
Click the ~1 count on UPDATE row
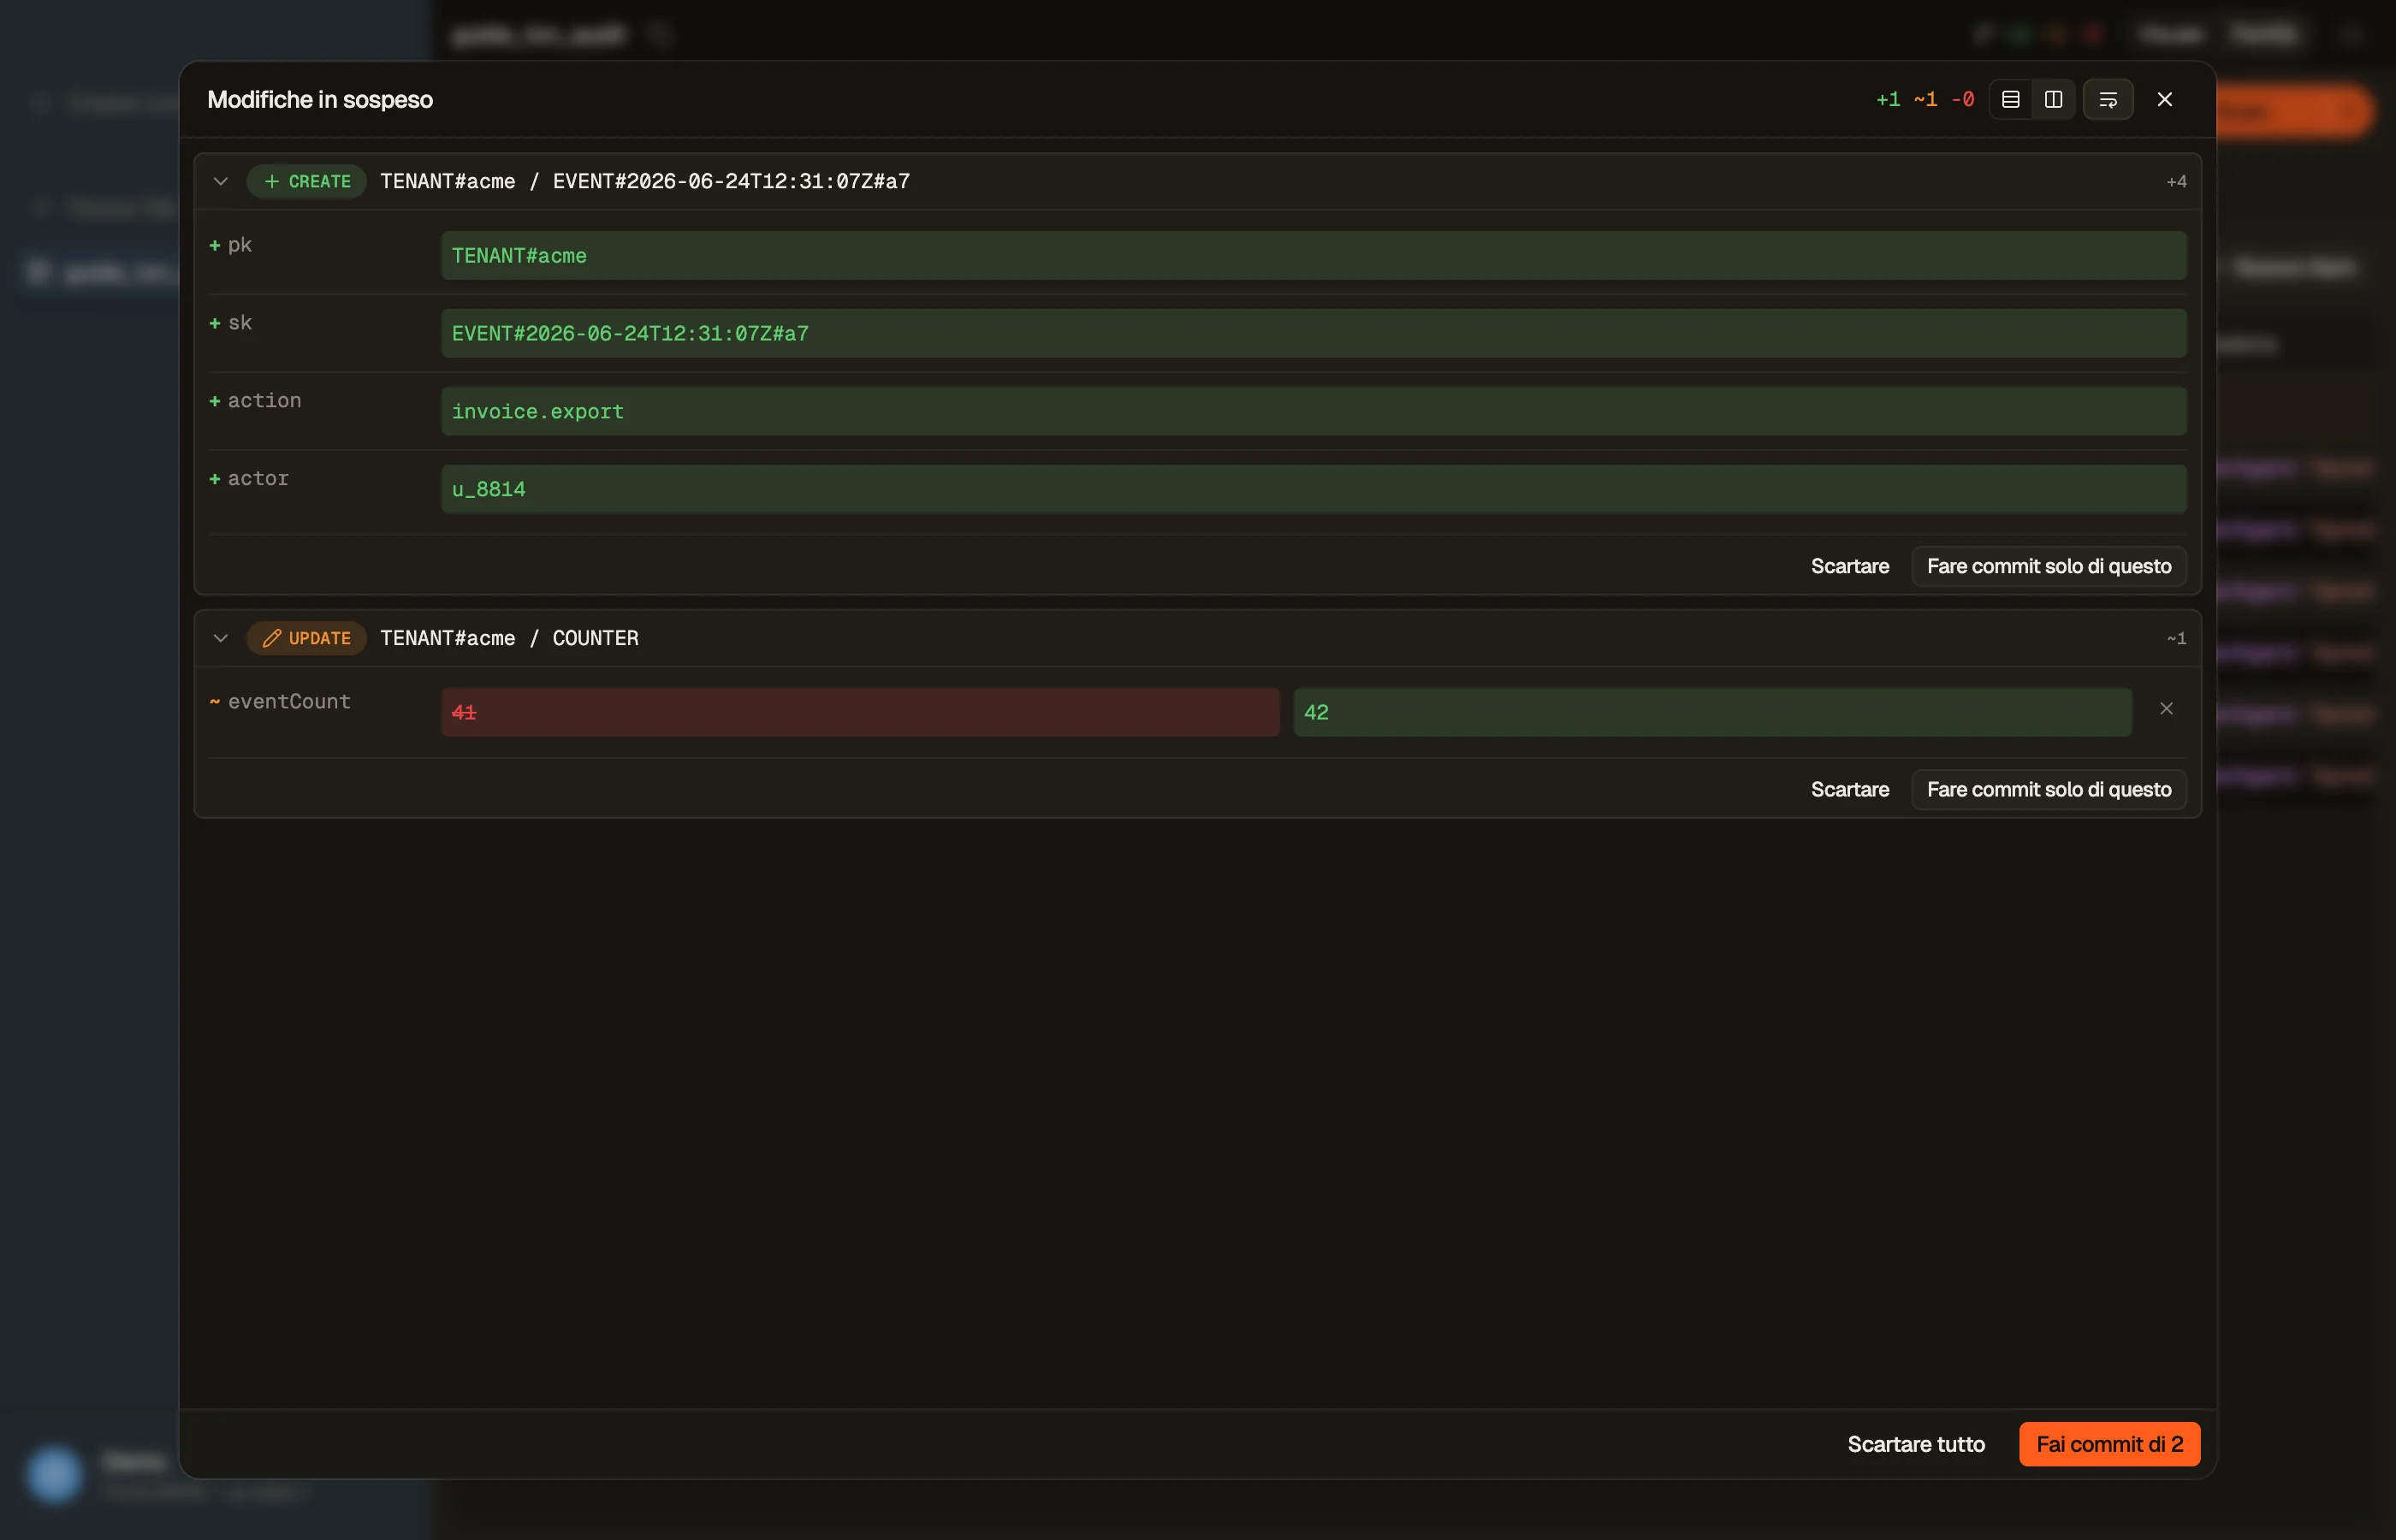tap(2176, 638)
